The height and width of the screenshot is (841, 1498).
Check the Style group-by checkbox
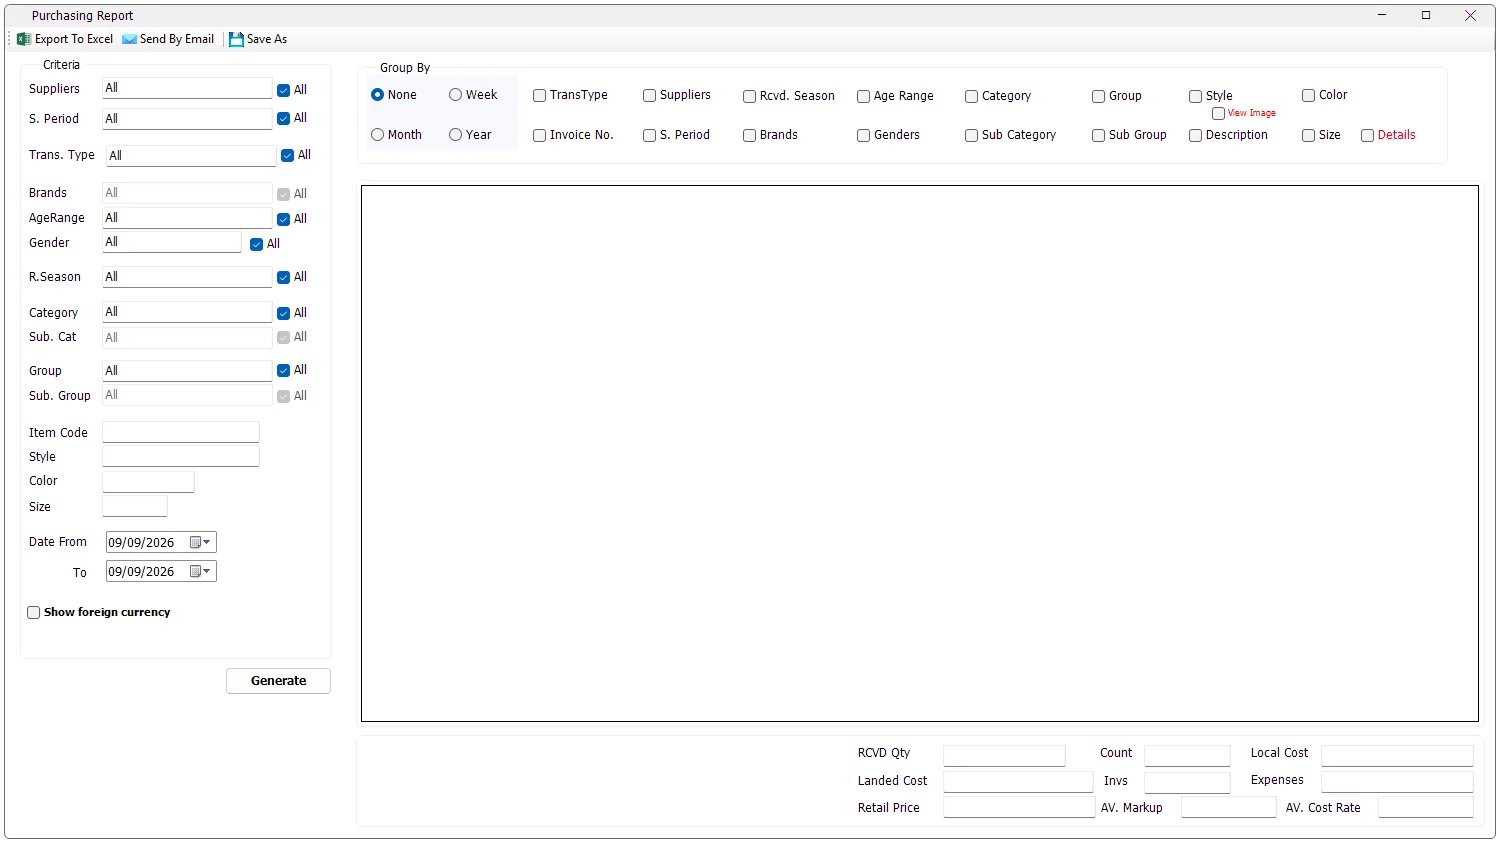1195,97
